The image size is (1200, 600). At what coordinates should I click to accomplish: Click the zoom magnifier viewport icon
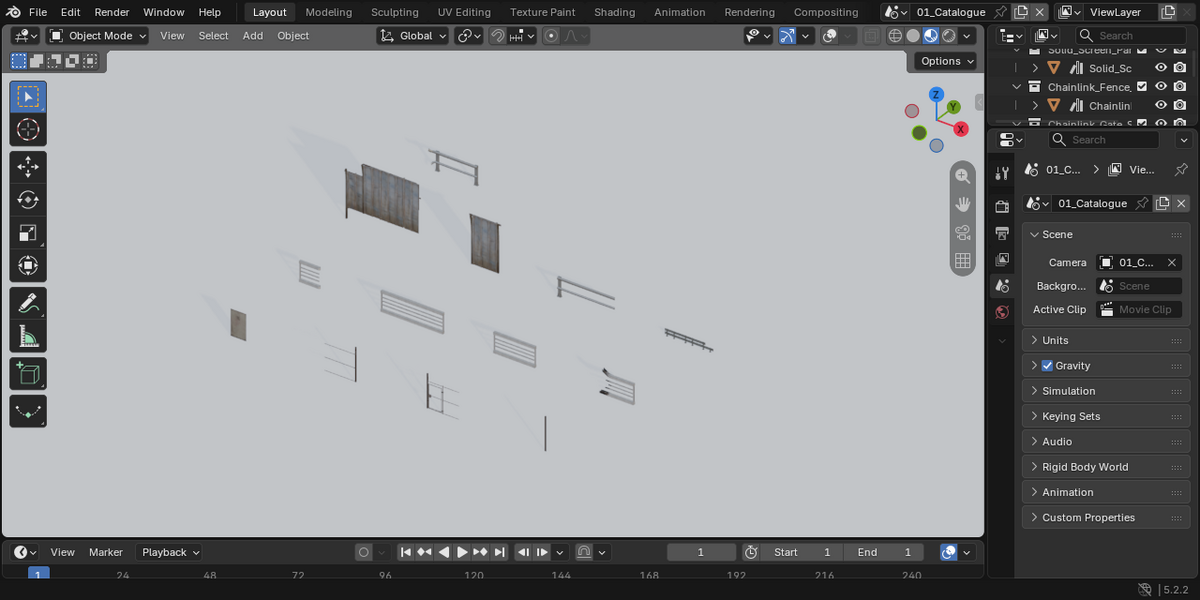[962, 176]
